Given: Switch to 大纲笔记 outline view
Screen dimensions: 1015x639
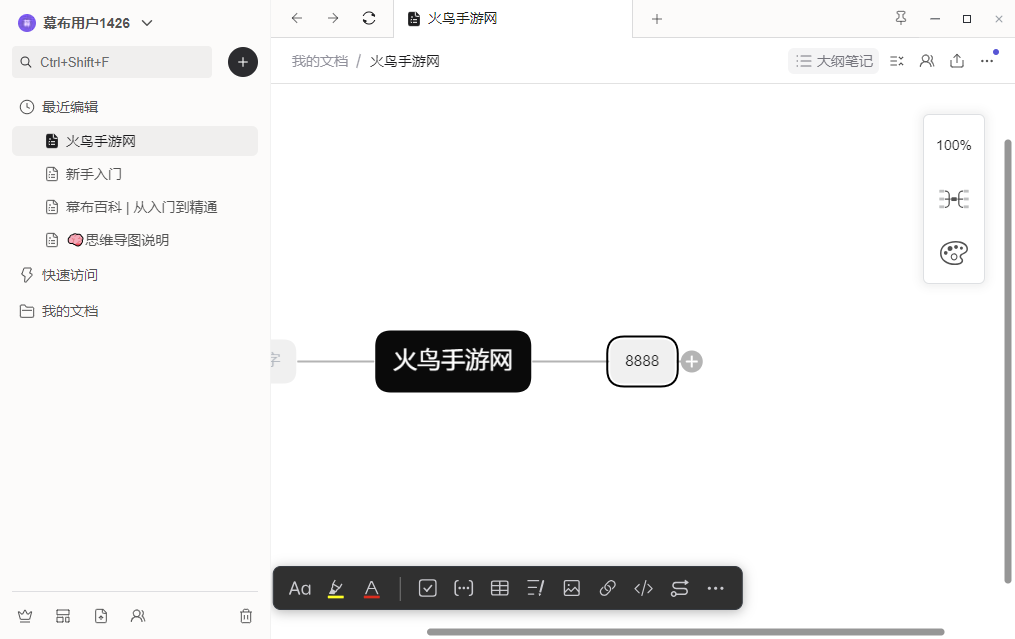Looking at the screenshot, I should 834,61.
